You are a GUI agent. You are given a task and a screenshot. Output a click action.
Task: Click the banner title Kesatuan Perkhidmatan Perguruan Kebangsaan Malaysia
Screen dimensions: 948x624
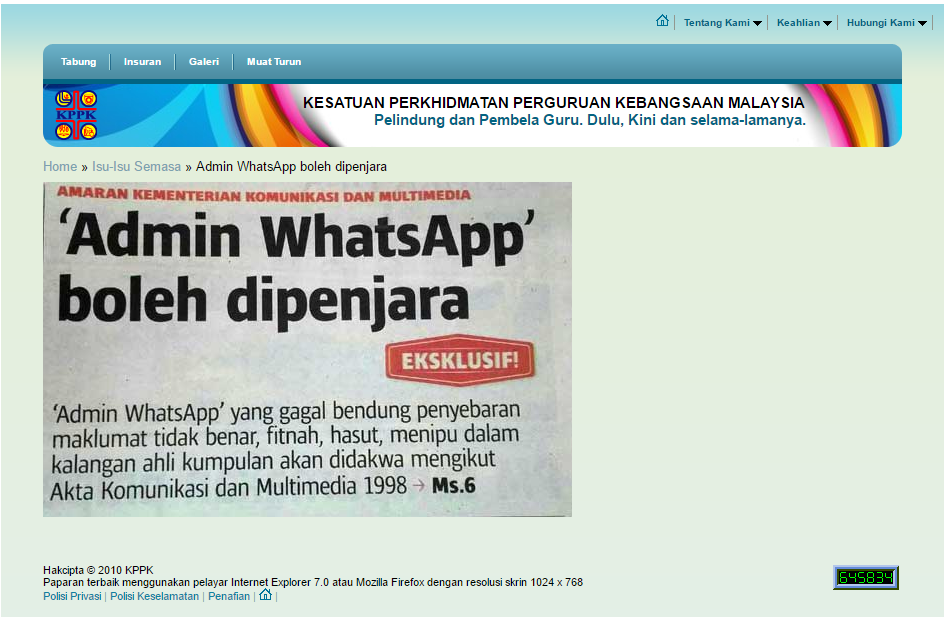tap(553, 103)
